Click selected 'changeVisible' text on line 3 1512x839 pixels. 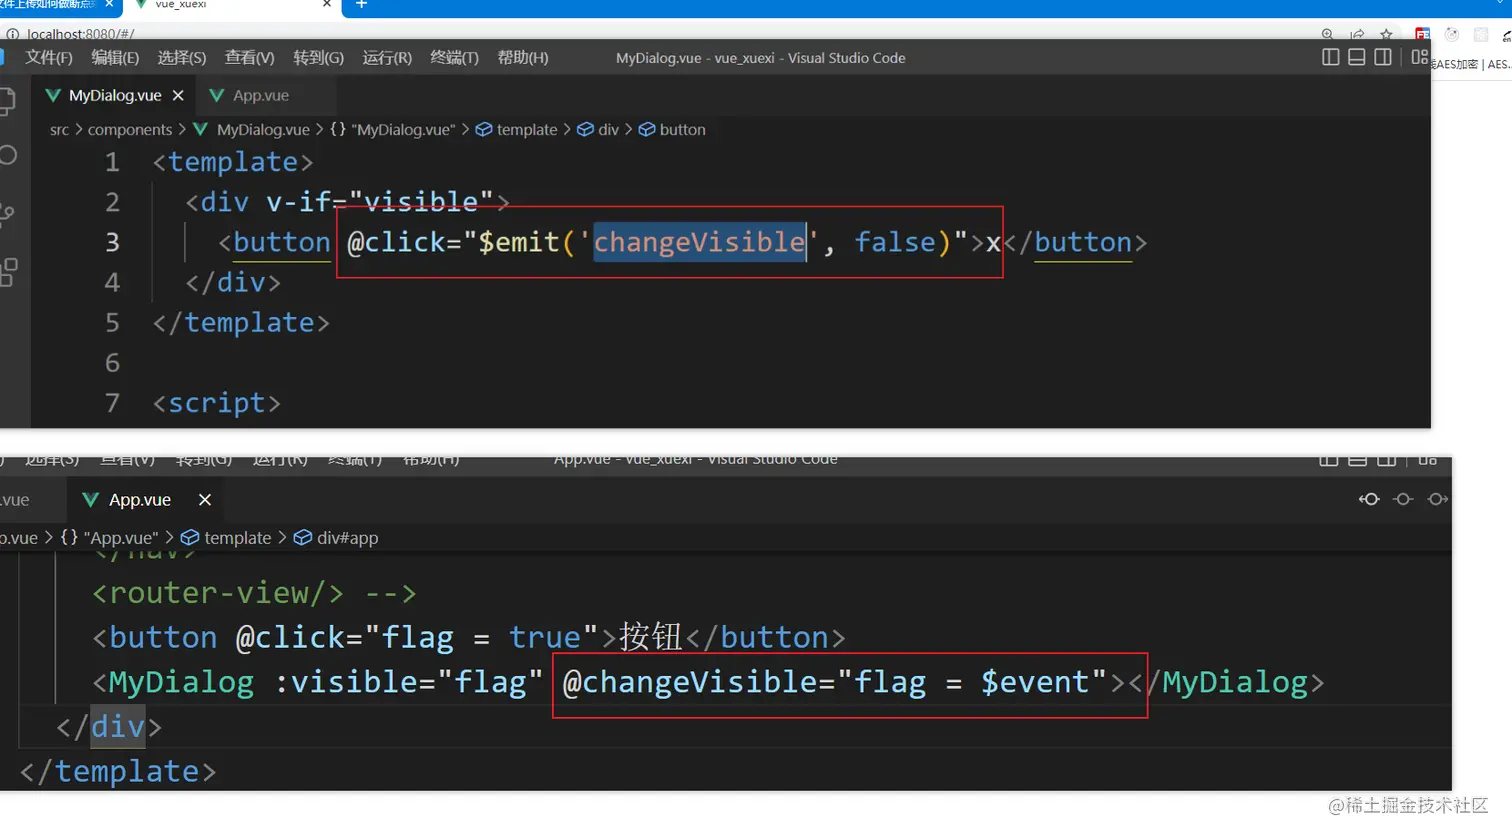(699, 242)
